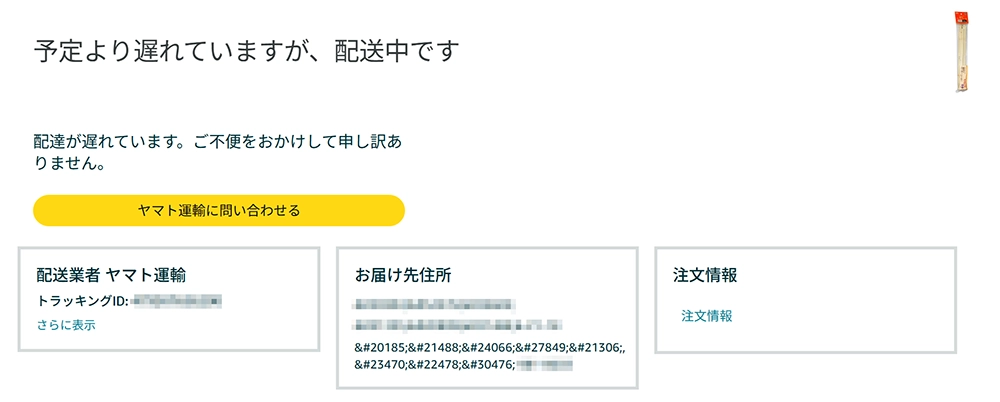
Task: Expand tracking details via さらに表示
Action: pos(66,325)
